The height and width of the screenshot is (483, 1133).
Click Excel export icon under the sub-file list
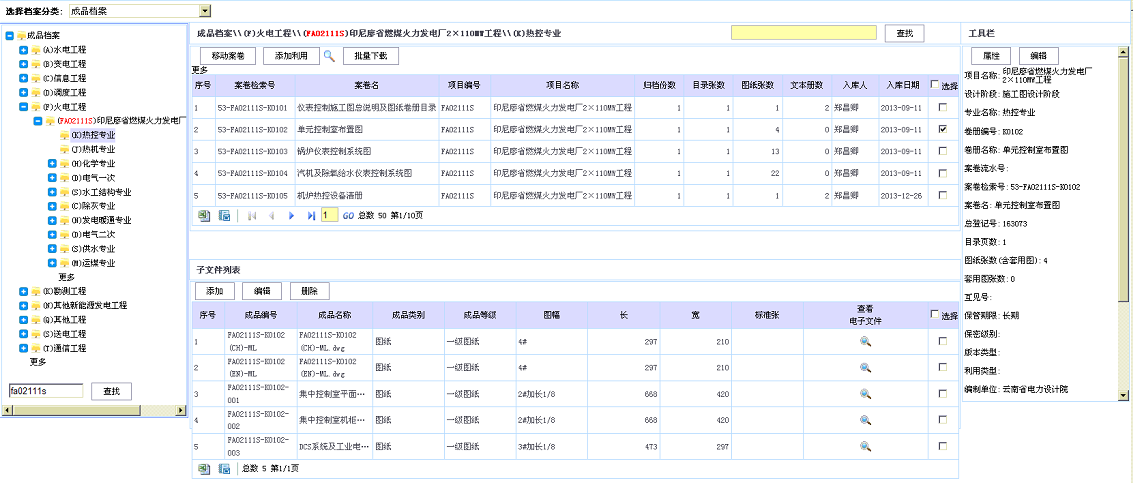(x=204, y=468)
